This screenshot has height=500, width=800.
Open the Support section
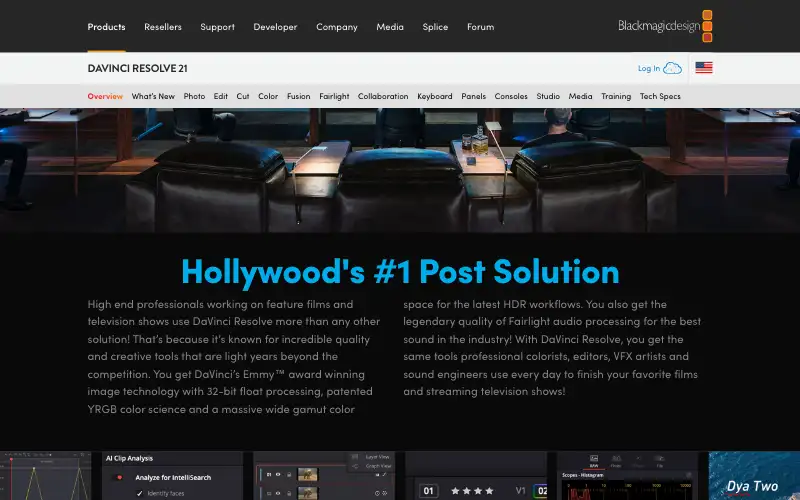pyautogui.click(x=217, y=27)
